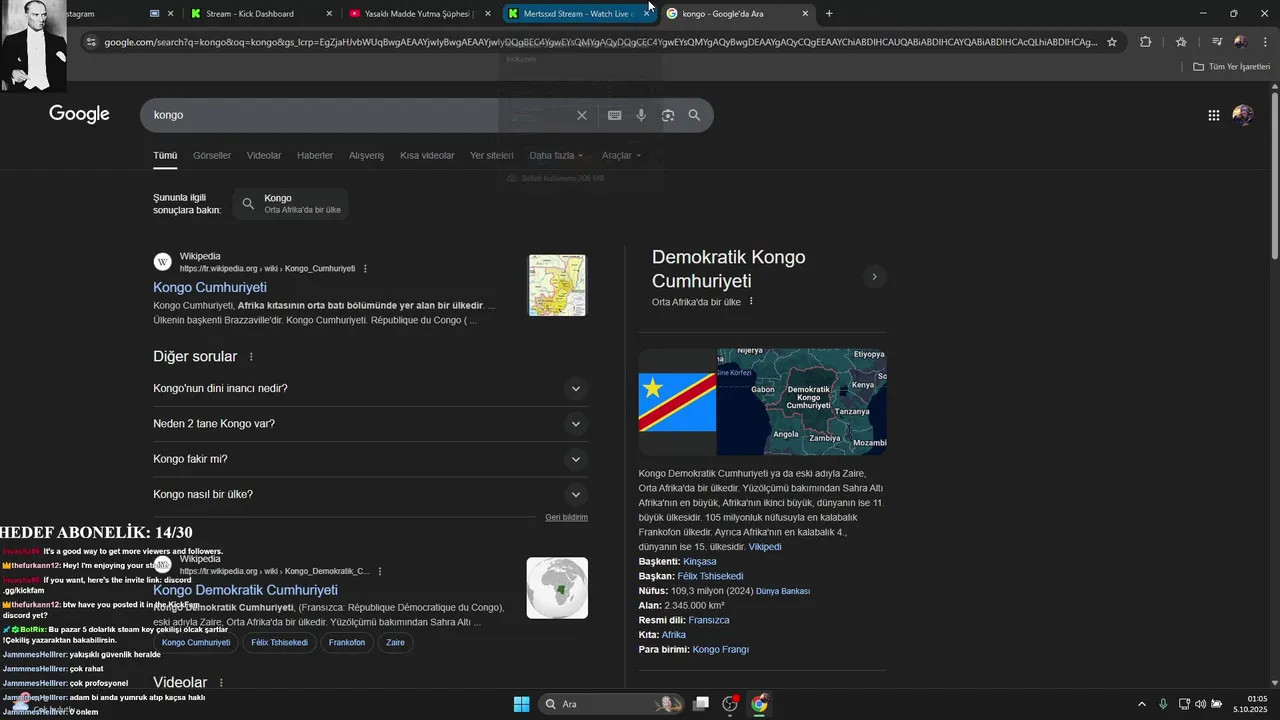Viewport: 1280px width, 720px height.
Task: Click in the Google search input field
Action: tap(360, 115)
